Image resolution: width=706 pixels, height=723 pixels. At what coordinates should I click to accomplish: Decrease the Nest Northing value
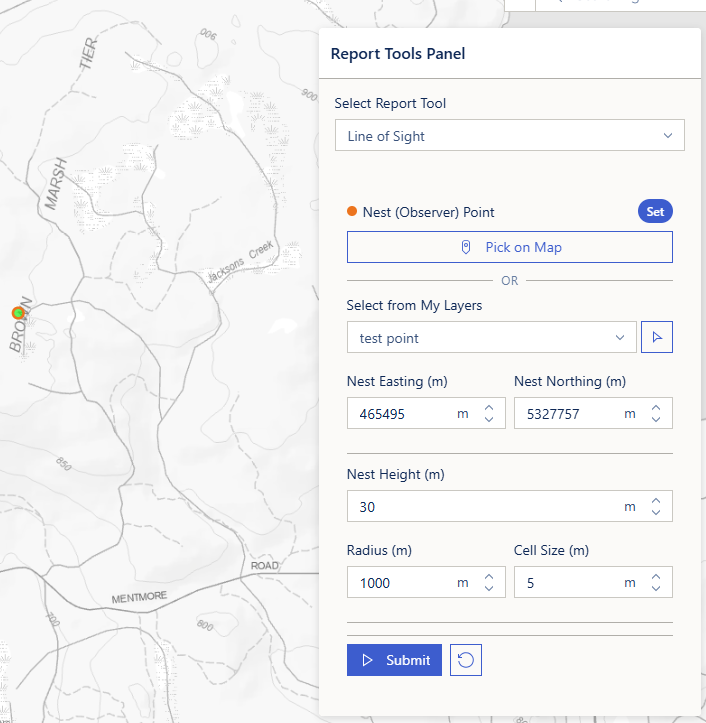[656, 419]
